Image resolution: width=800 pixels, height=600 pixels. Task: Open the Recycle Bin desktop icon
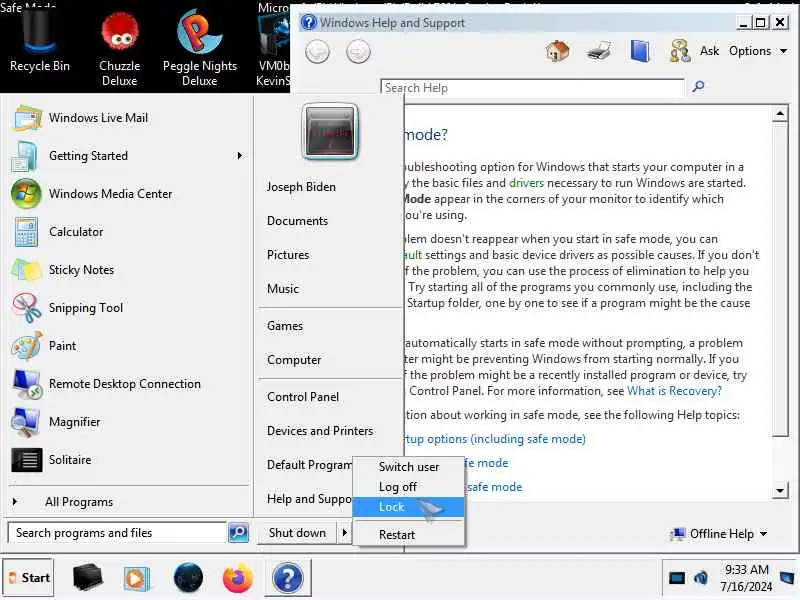pos(39,43)
